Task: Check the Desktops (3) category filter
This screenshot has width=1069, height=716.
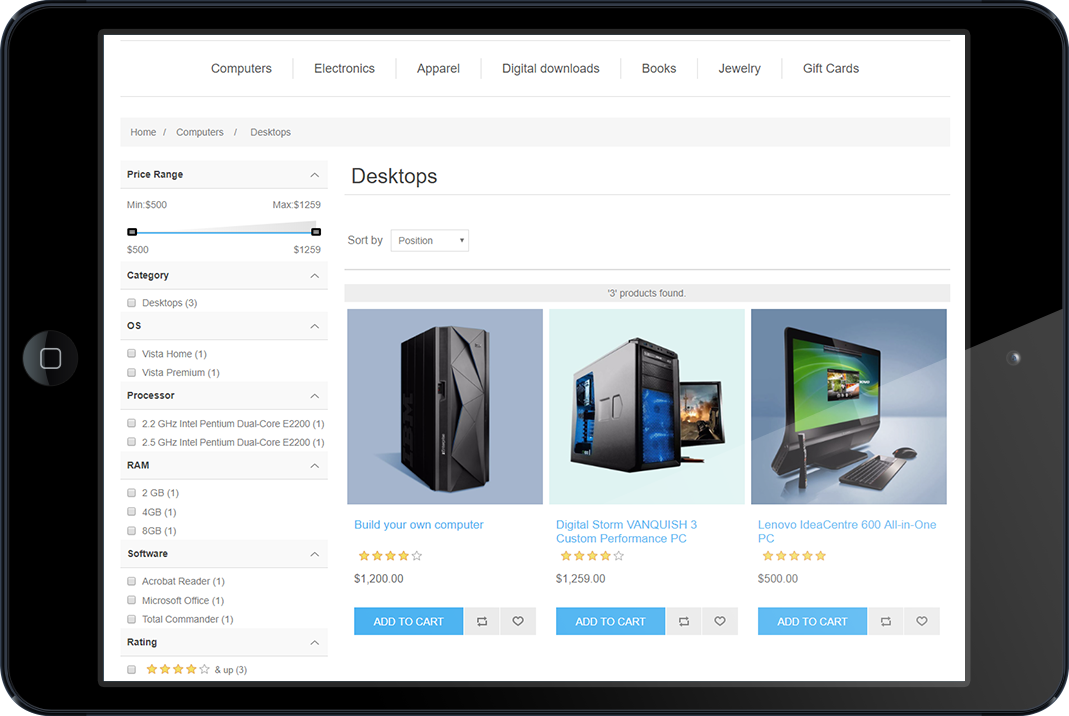Action: coord(132,303)
